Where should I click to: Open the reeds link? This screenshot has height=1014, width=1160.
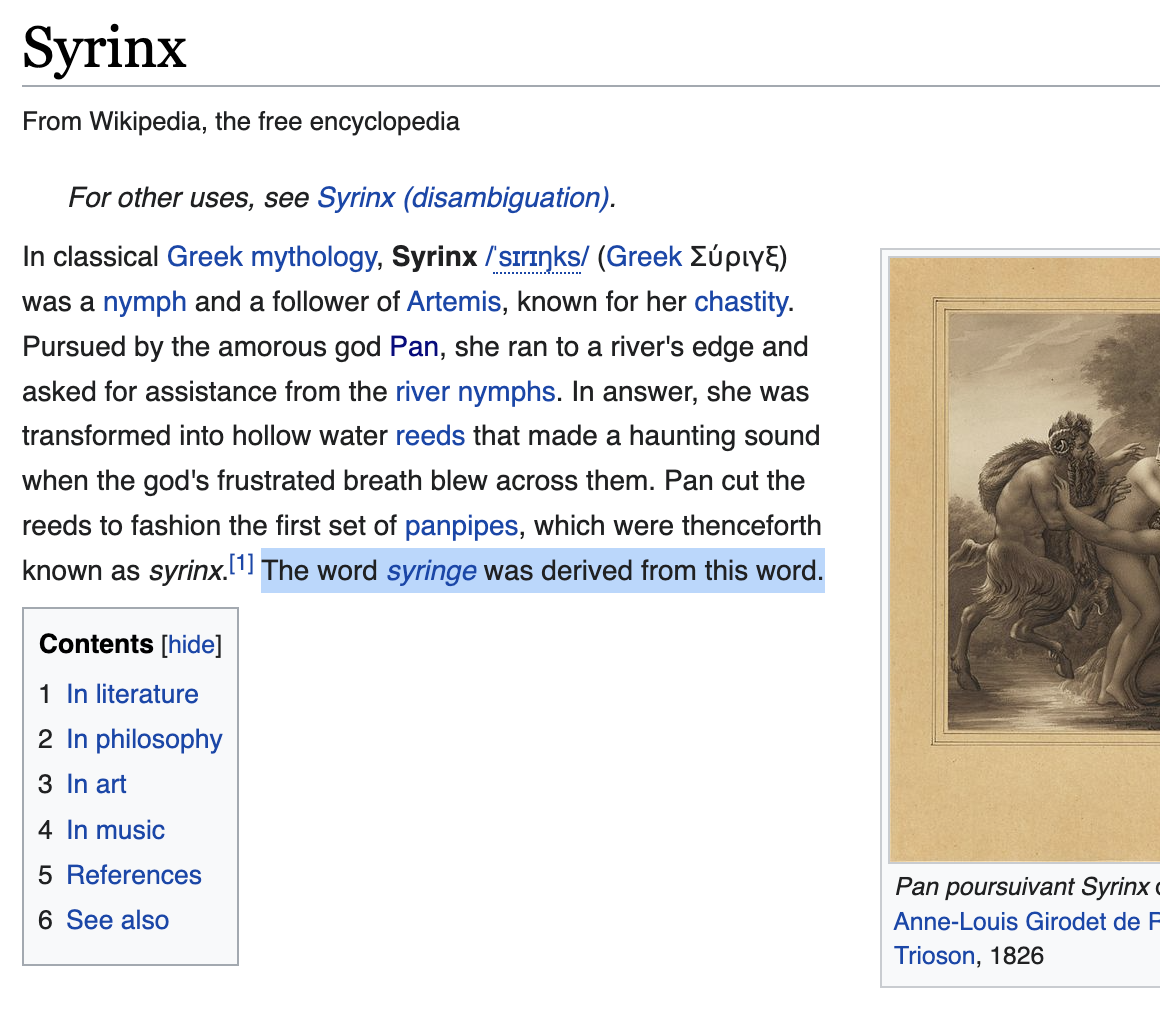click(x=430, y=436)
